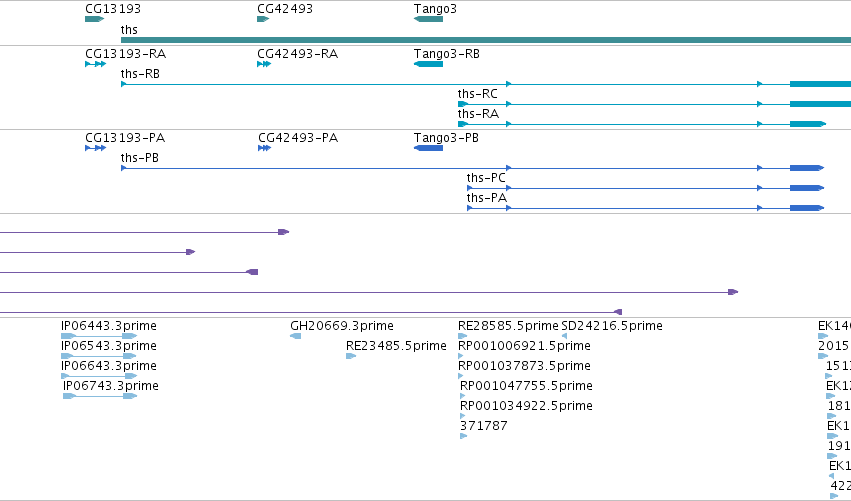
Task: Select the ths-RC transcript label
Action: click(478, 94)
